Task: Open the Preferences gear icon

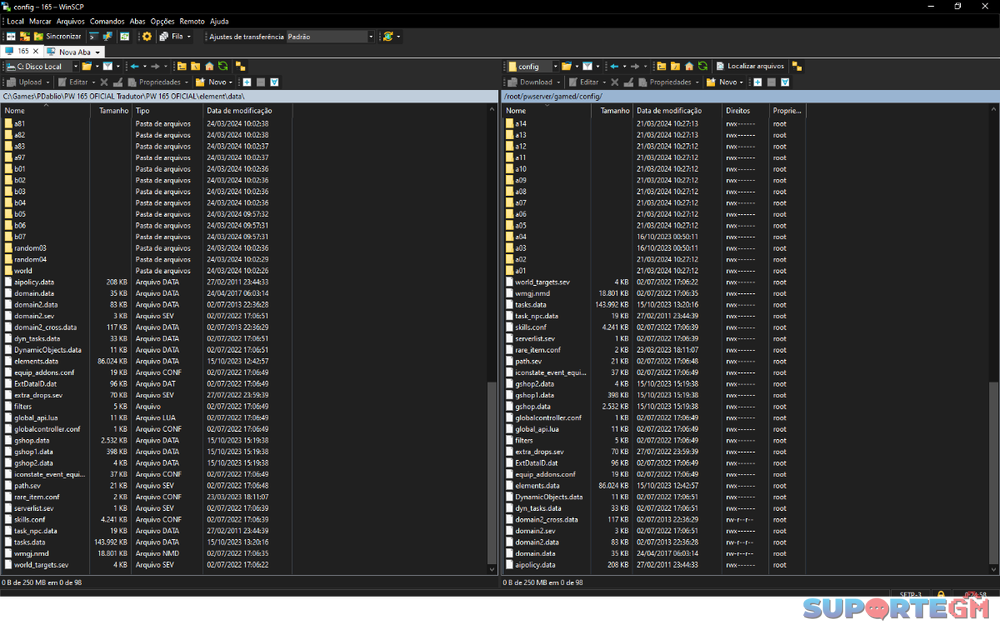Action: (x=147, y=36)
